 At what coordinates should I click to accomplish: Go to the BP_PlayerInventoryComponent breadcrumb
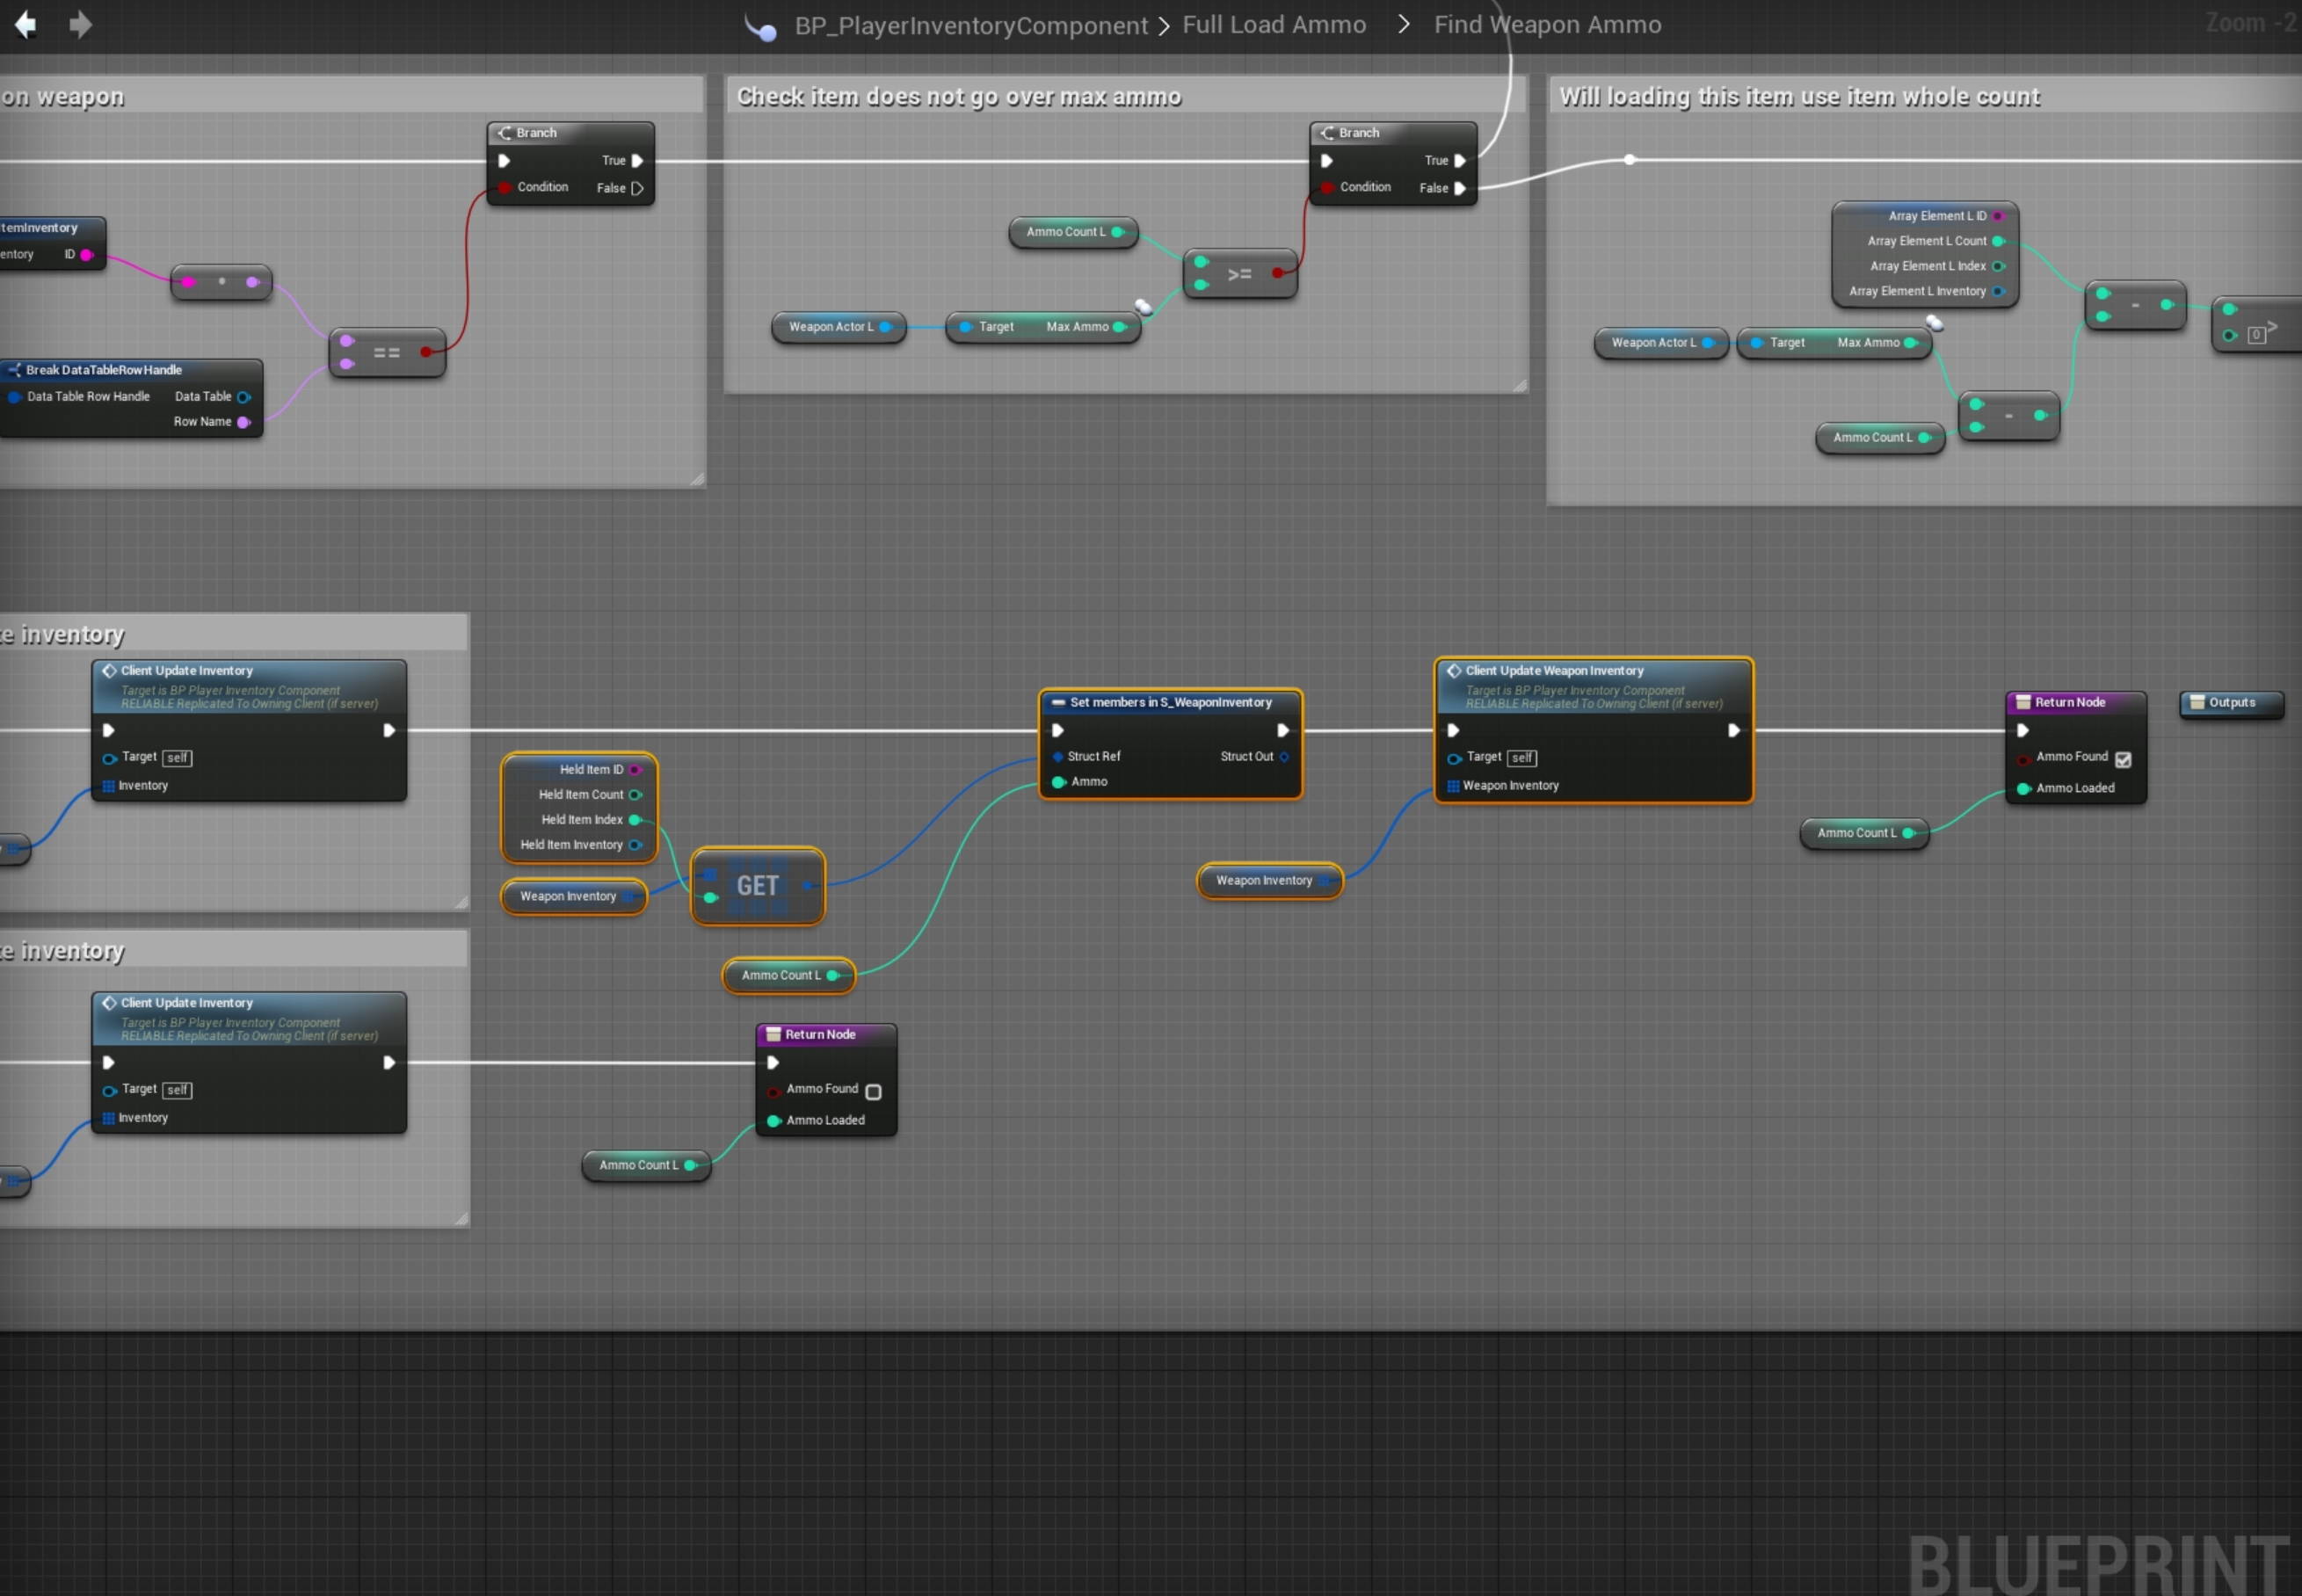[x=970, y=26]
